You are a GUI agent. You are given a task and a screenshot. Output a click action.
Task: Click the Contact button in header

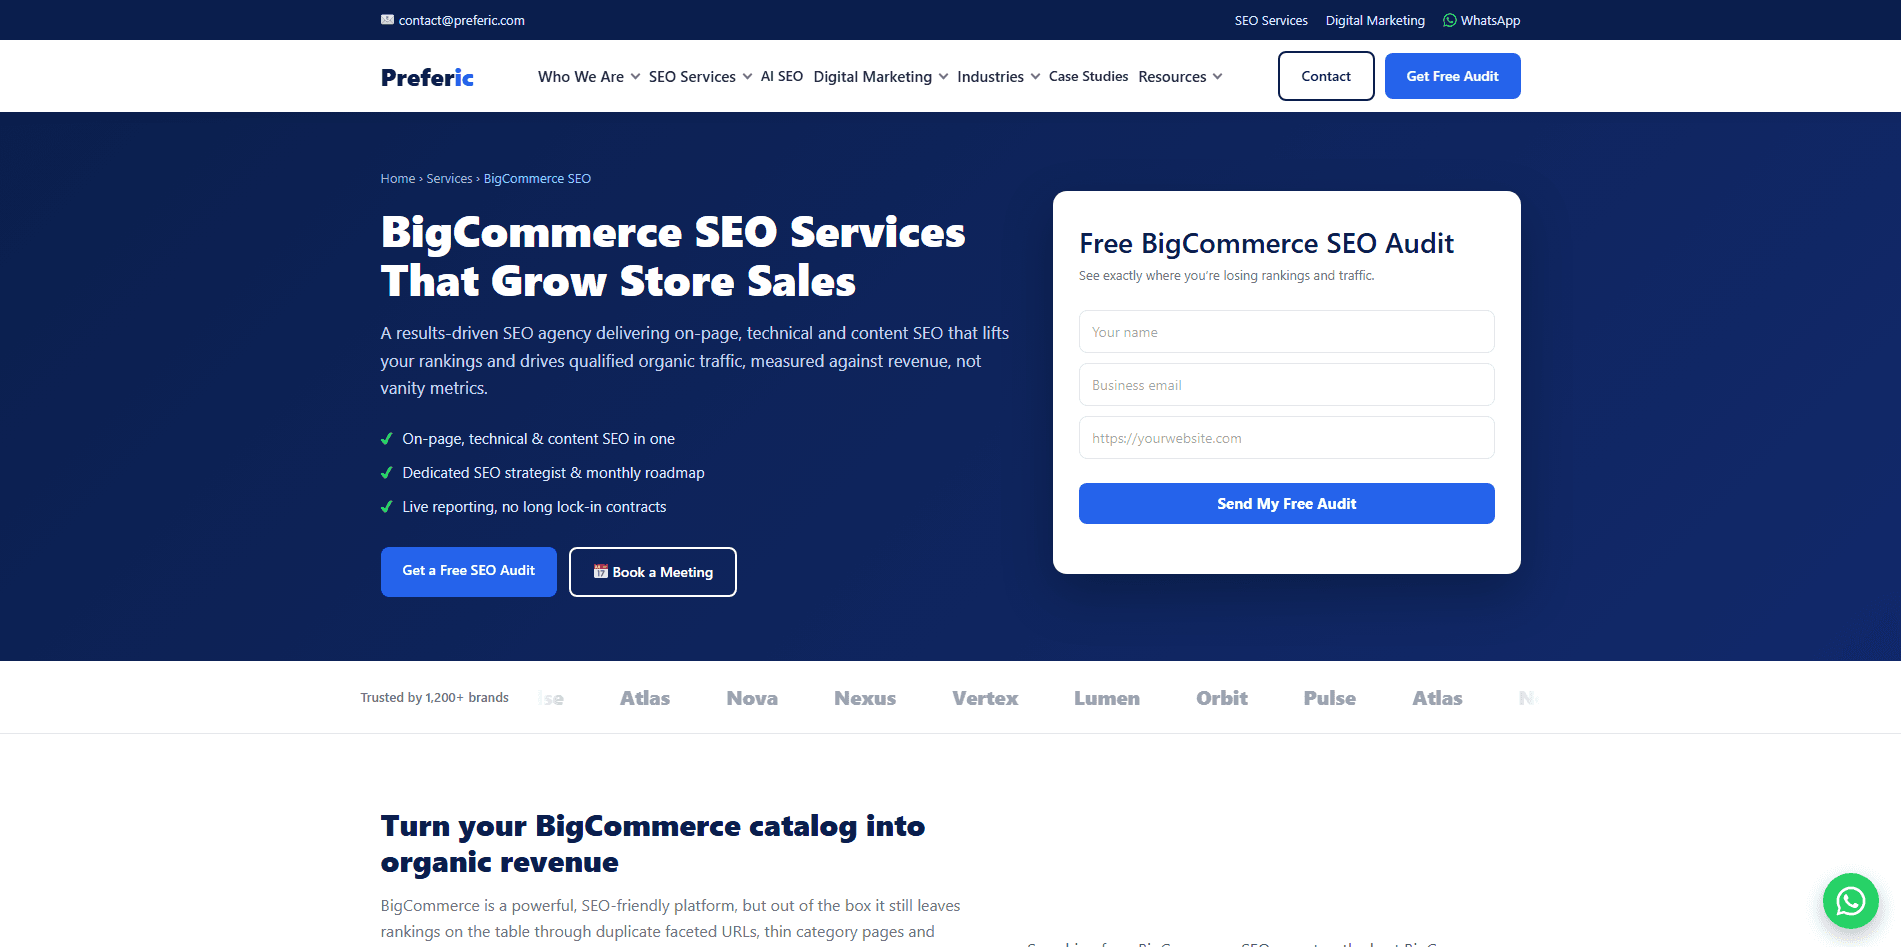[x=1326, y=76]
